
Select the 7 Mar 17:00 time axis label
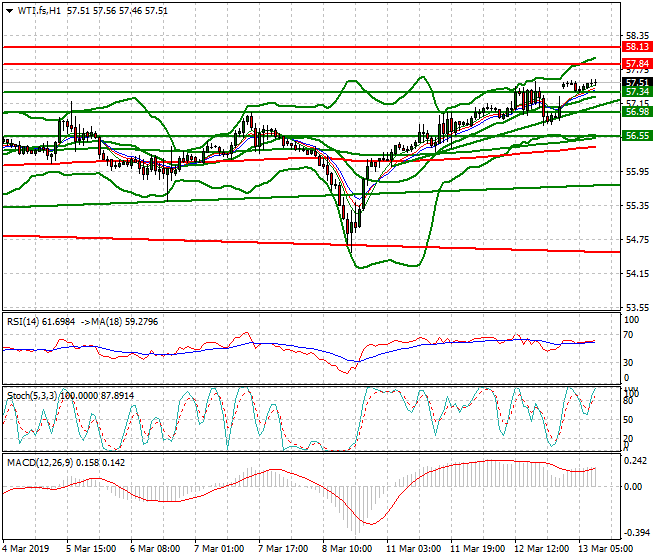pyautogui.click(x=283, y=549)
